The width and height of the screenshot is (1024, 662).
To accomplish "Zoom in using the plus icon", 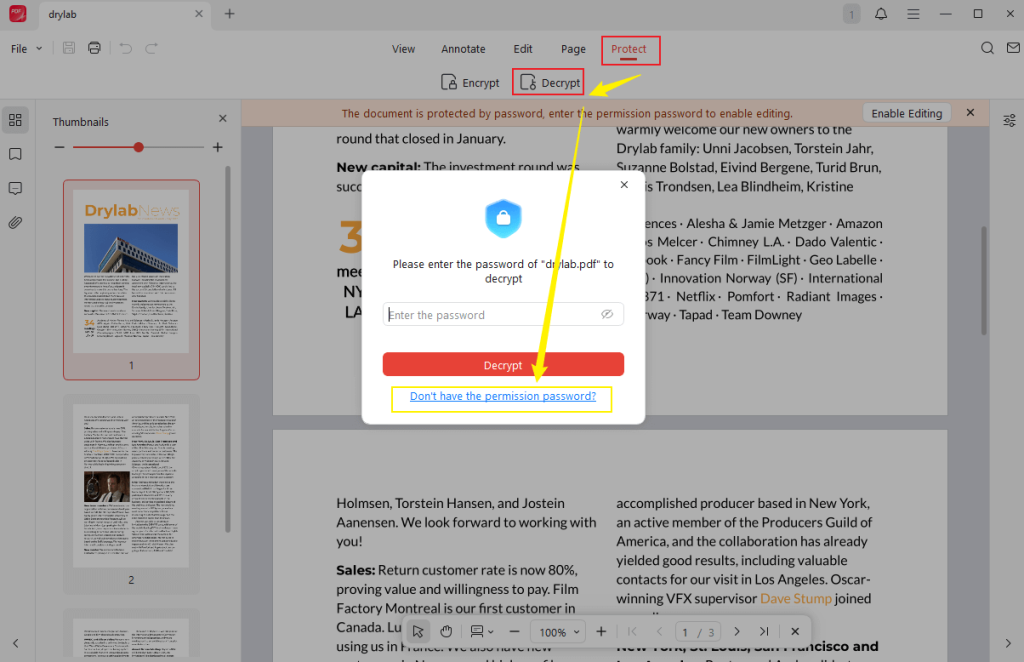I will pyautogui.click(x=600, y=631).
